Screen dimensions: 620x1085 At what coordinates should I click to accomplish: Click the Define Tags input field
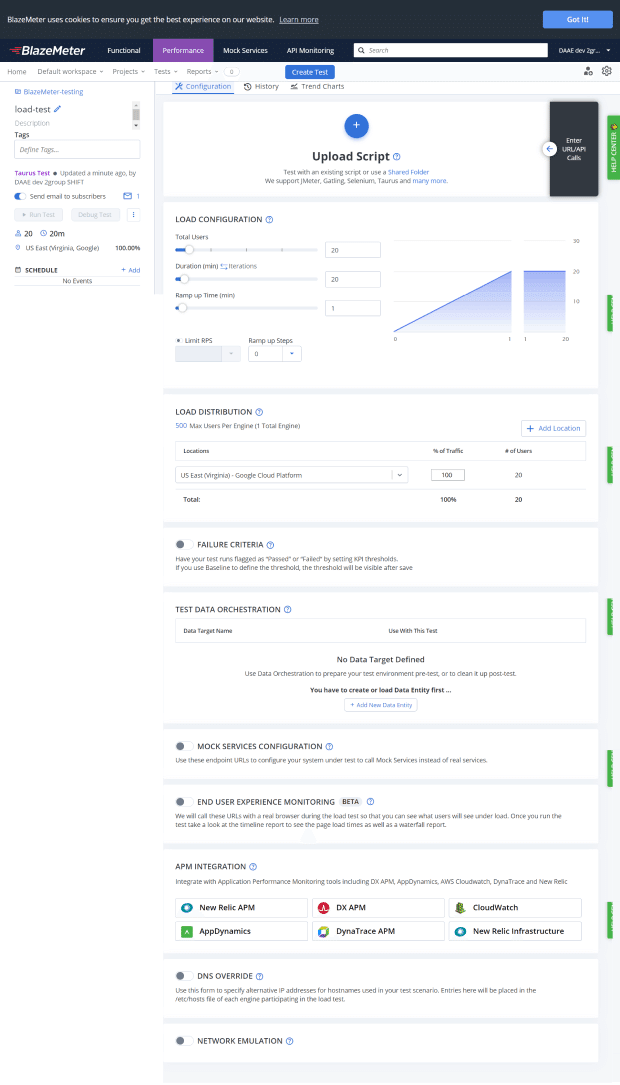click(x=77, y=149)
